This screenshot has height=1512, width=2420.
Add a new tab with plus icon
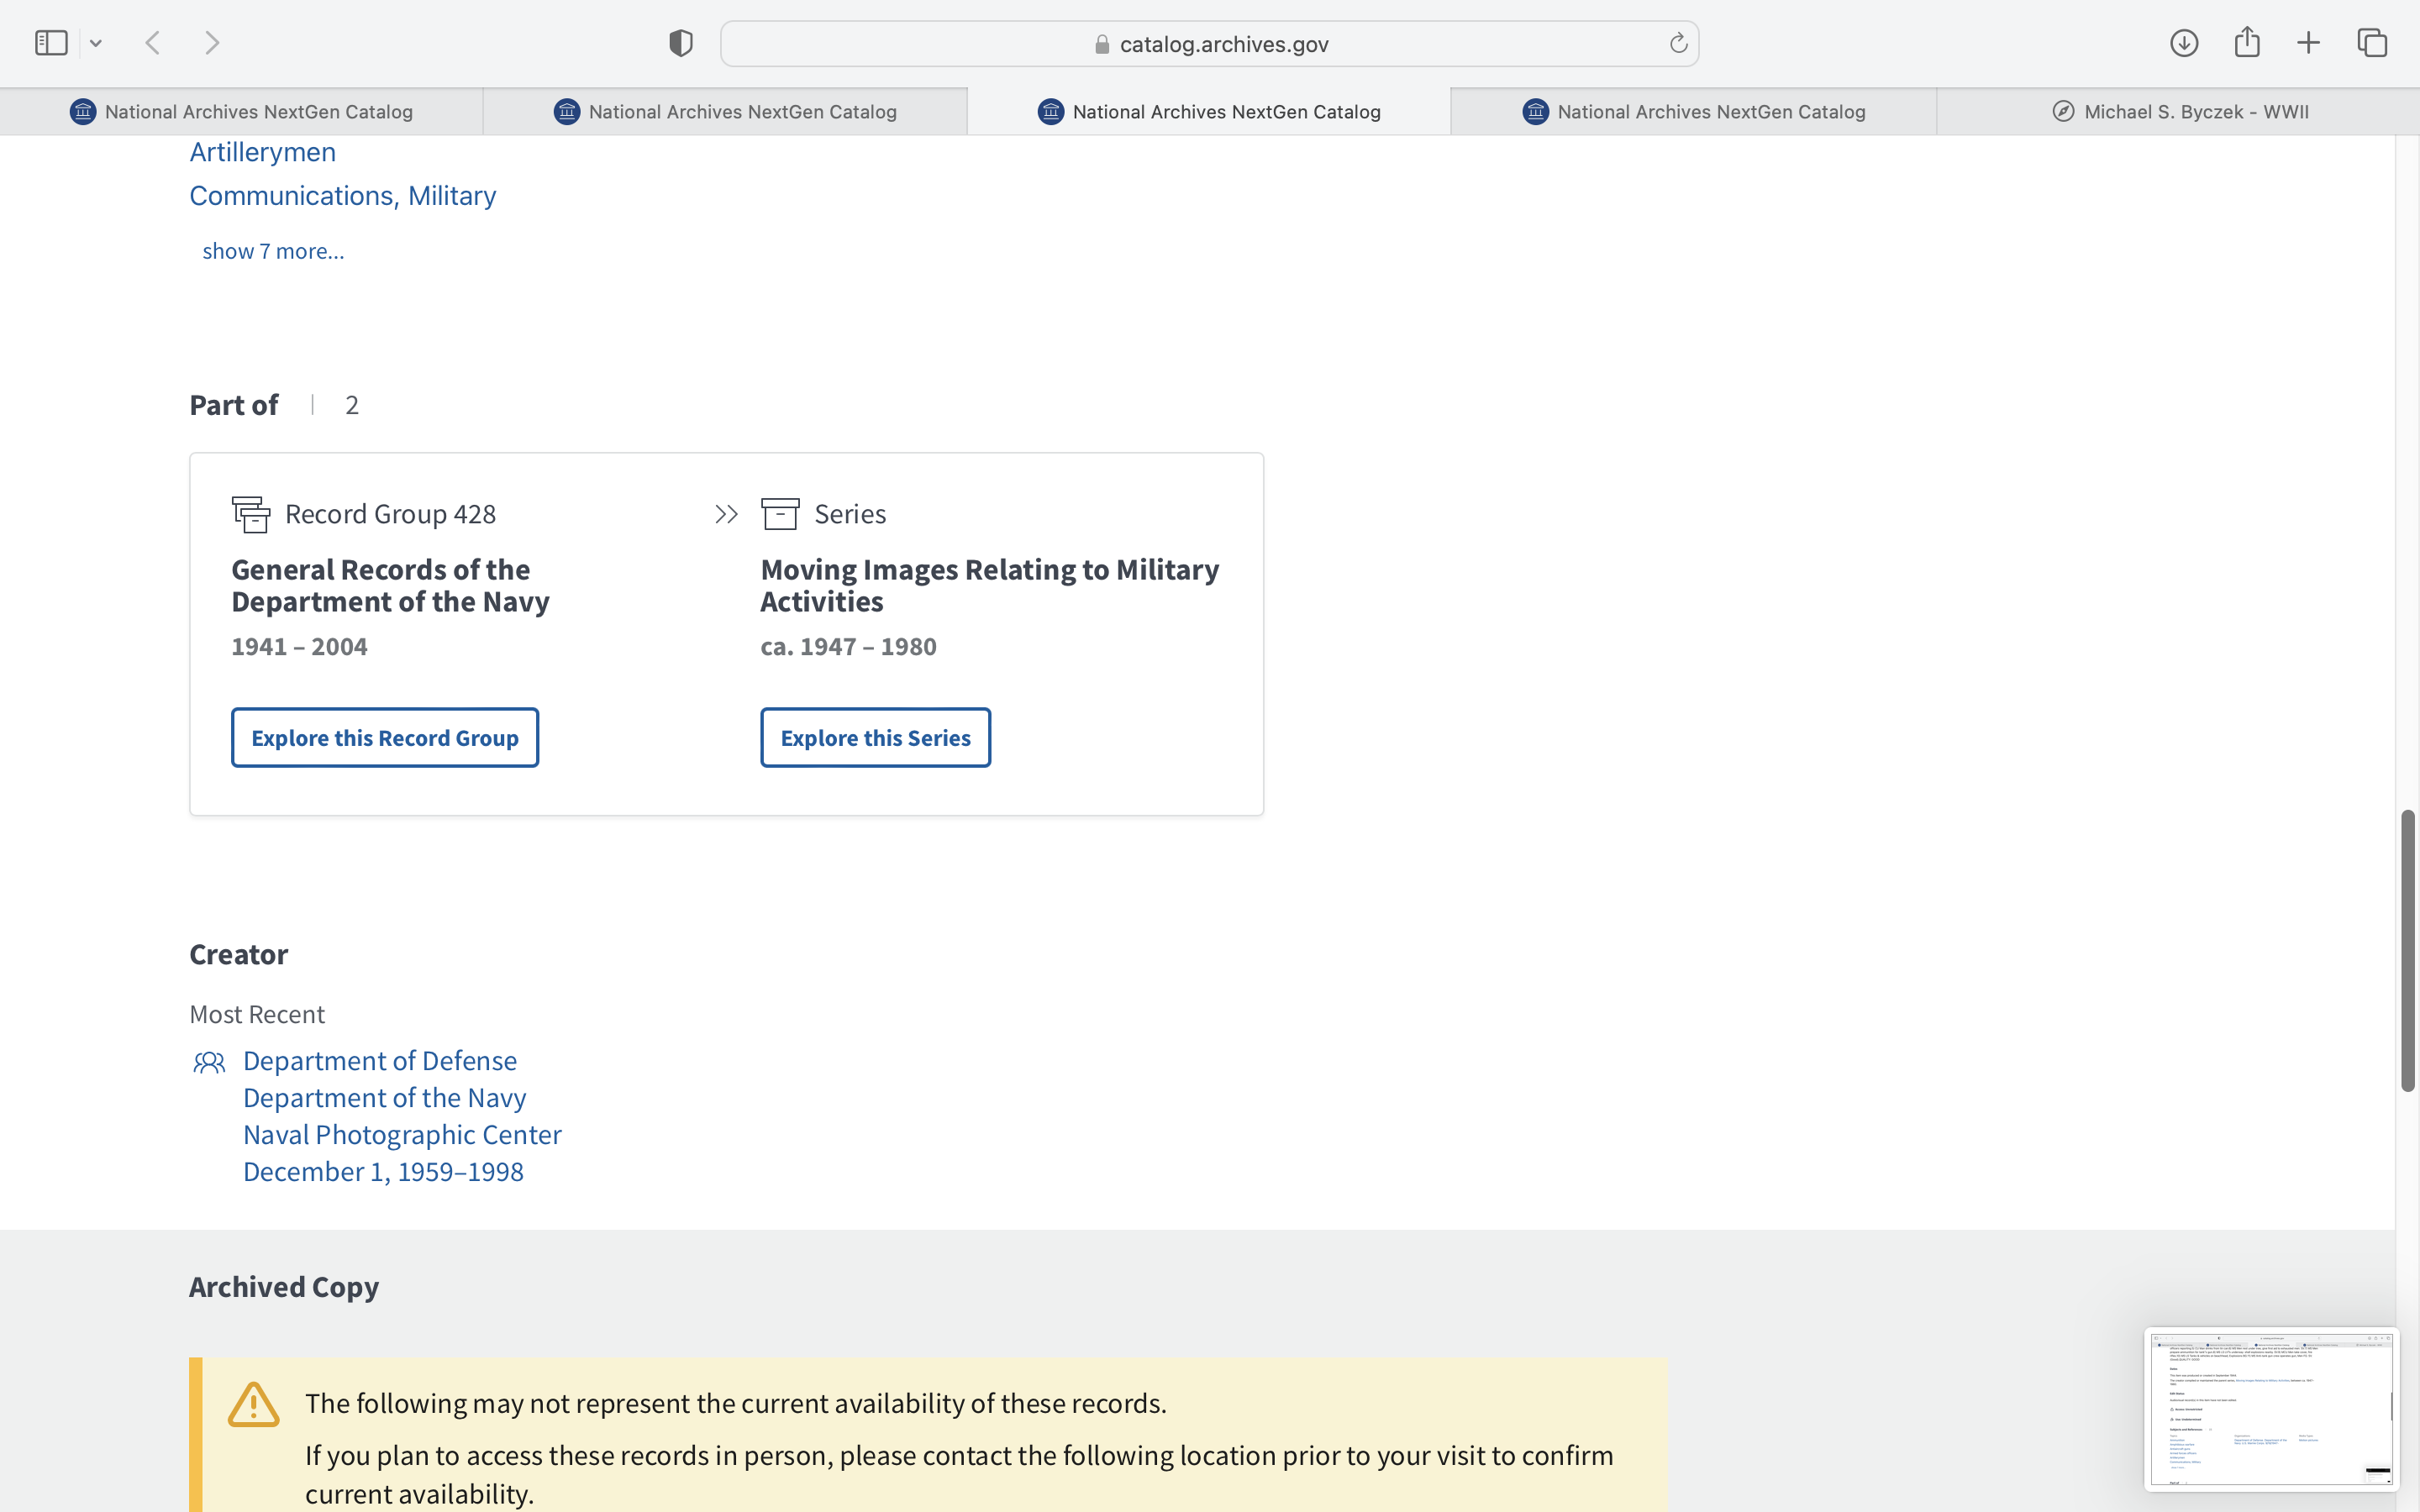pyautogui.click(x=2308, y=43)
